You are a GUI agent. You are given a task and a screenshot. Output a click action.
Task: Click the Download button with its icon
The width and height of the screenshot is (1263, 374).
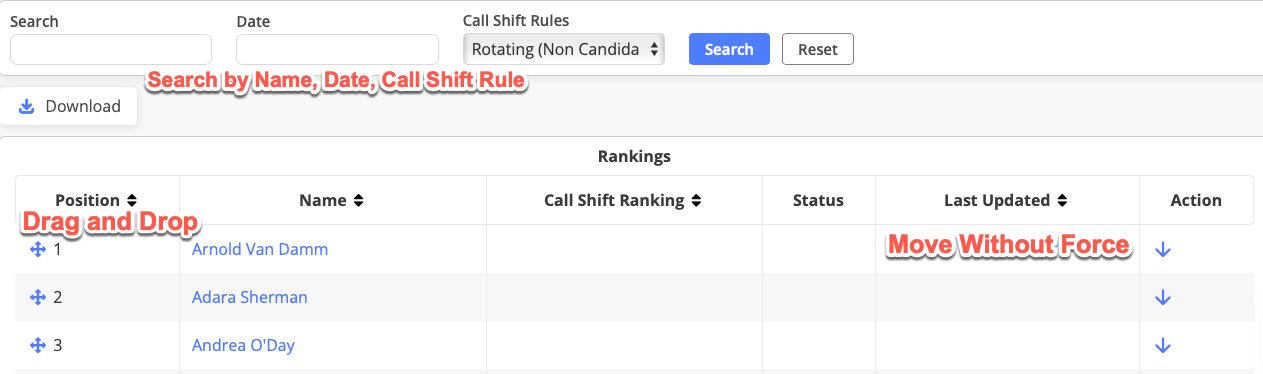pos(69,106)
